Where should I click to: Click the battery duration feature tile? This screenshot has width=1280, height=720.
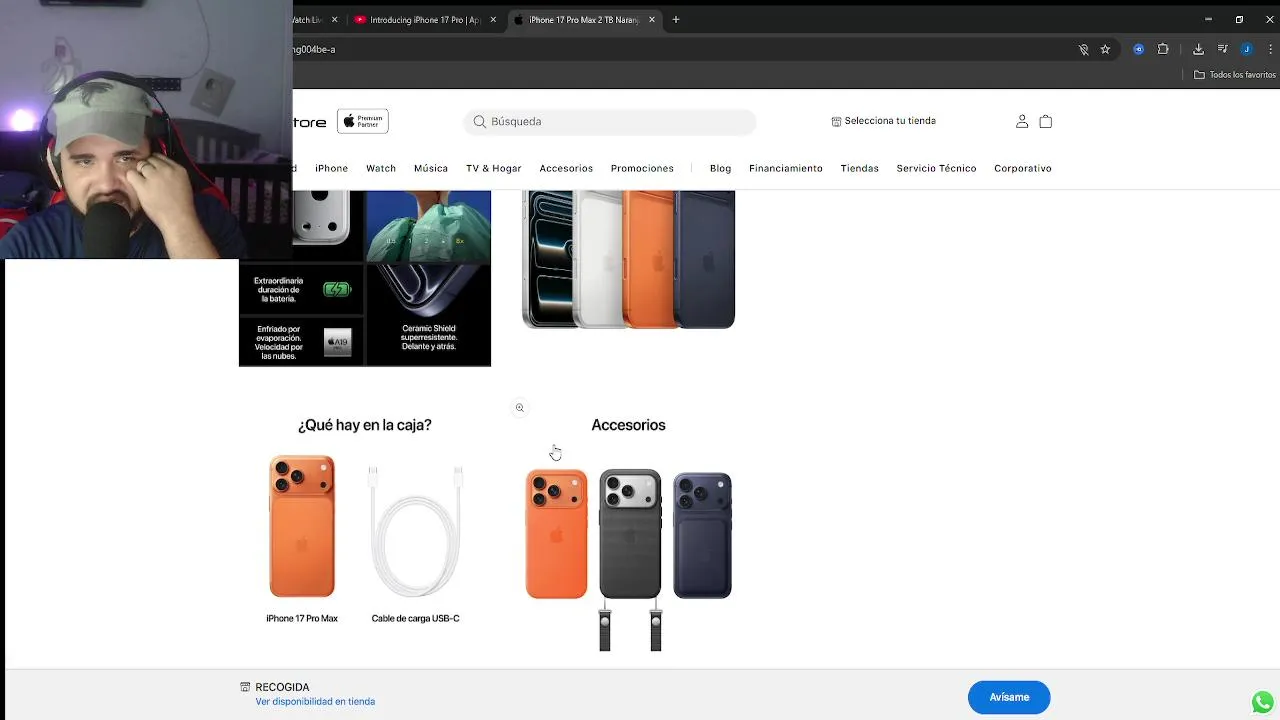pyautogui.click(x=301, y=290)
